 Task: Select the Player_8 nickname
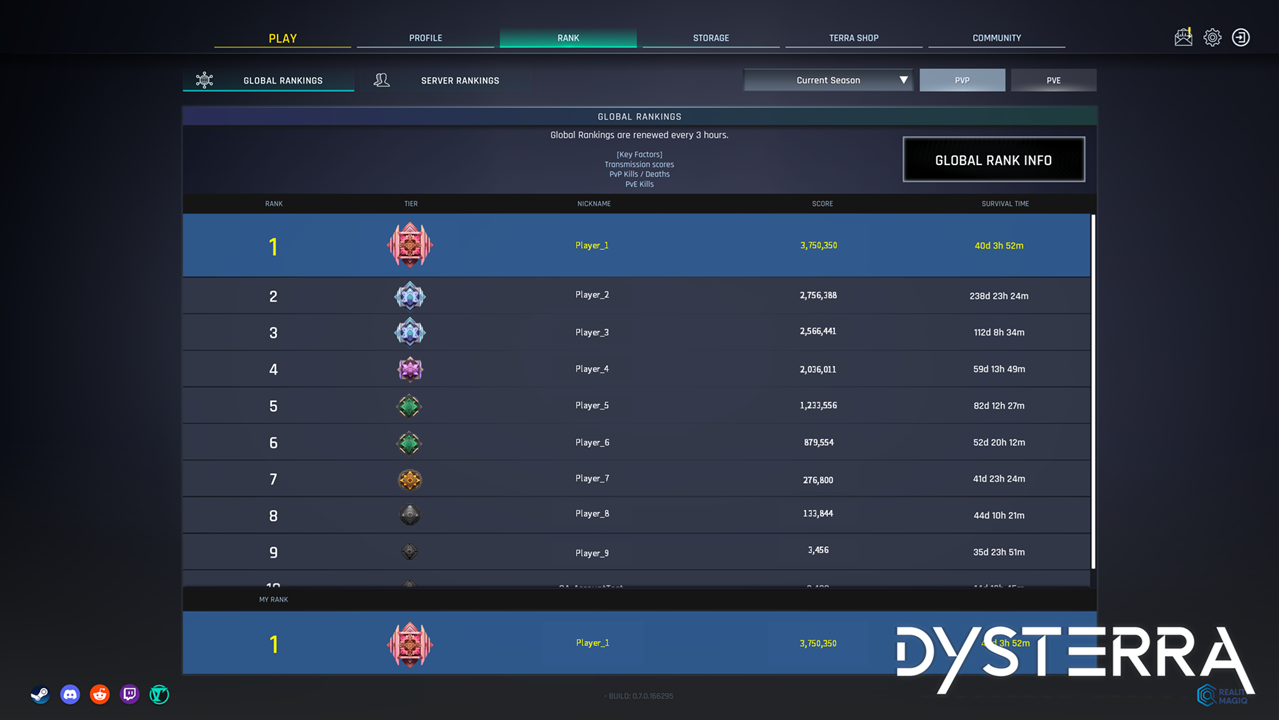click(592, 514)
